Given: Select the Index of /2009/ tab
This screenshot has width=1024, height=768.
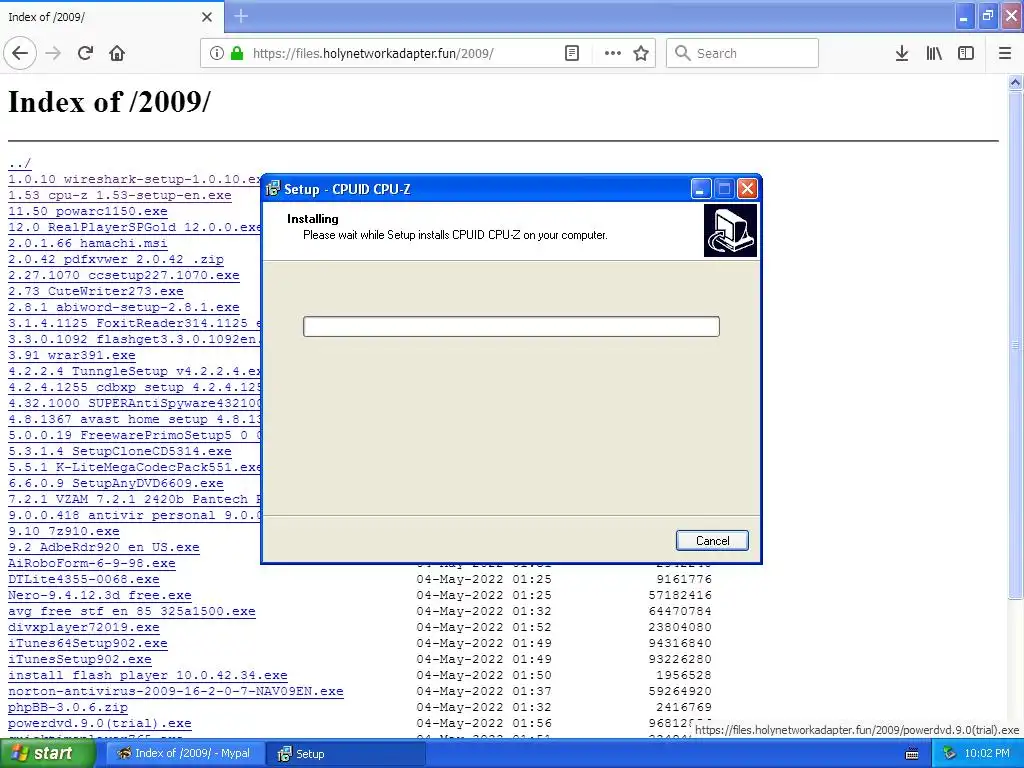Looking at the screenshot, I should (112, 17).
